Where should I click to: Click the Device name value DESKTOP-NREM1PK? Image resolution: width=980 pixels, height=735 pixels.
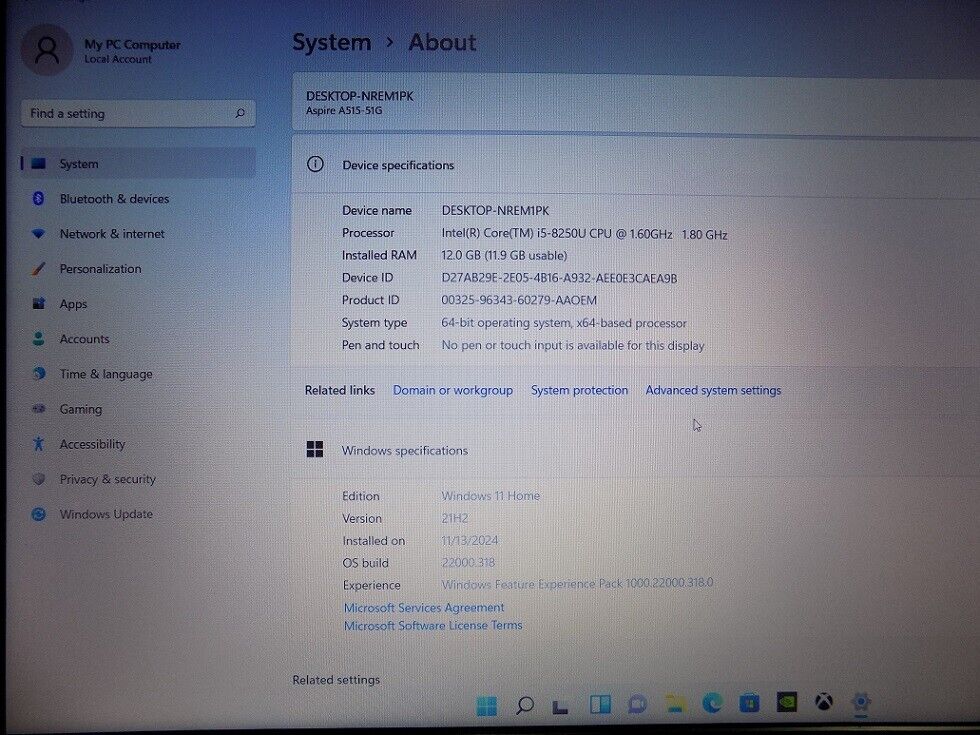pos(495,211)
